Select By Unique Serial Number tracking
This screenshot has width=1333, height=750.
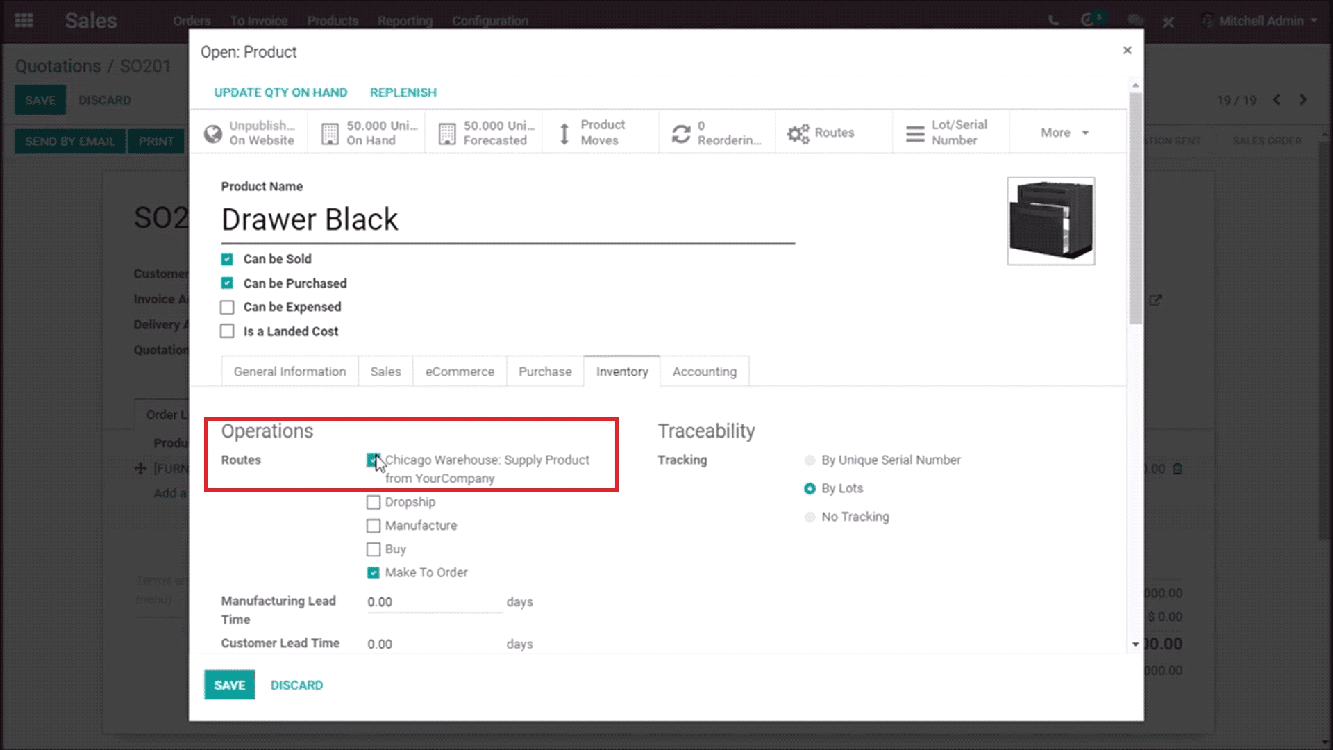[810, 461]
